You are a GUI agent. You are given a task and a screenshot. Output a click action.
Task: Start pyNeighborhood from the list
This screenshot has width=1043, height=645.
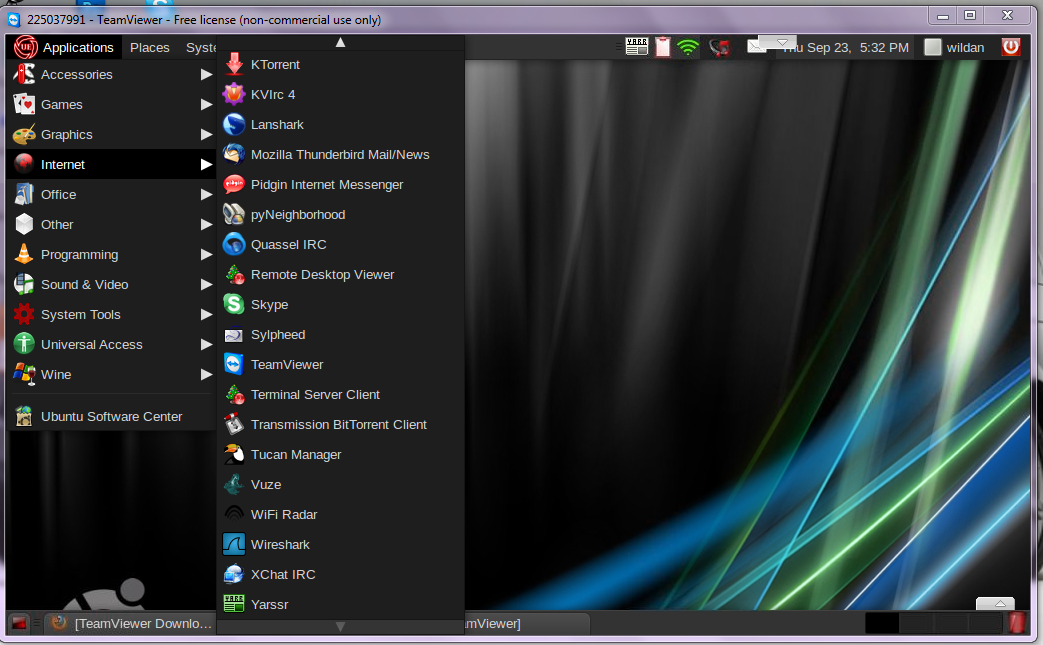point(340,214)
